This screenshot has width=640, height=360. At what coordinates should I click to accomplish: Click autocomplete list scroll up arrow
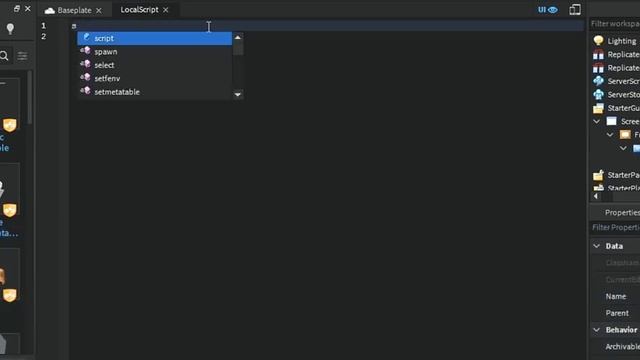tap(238, 38)
